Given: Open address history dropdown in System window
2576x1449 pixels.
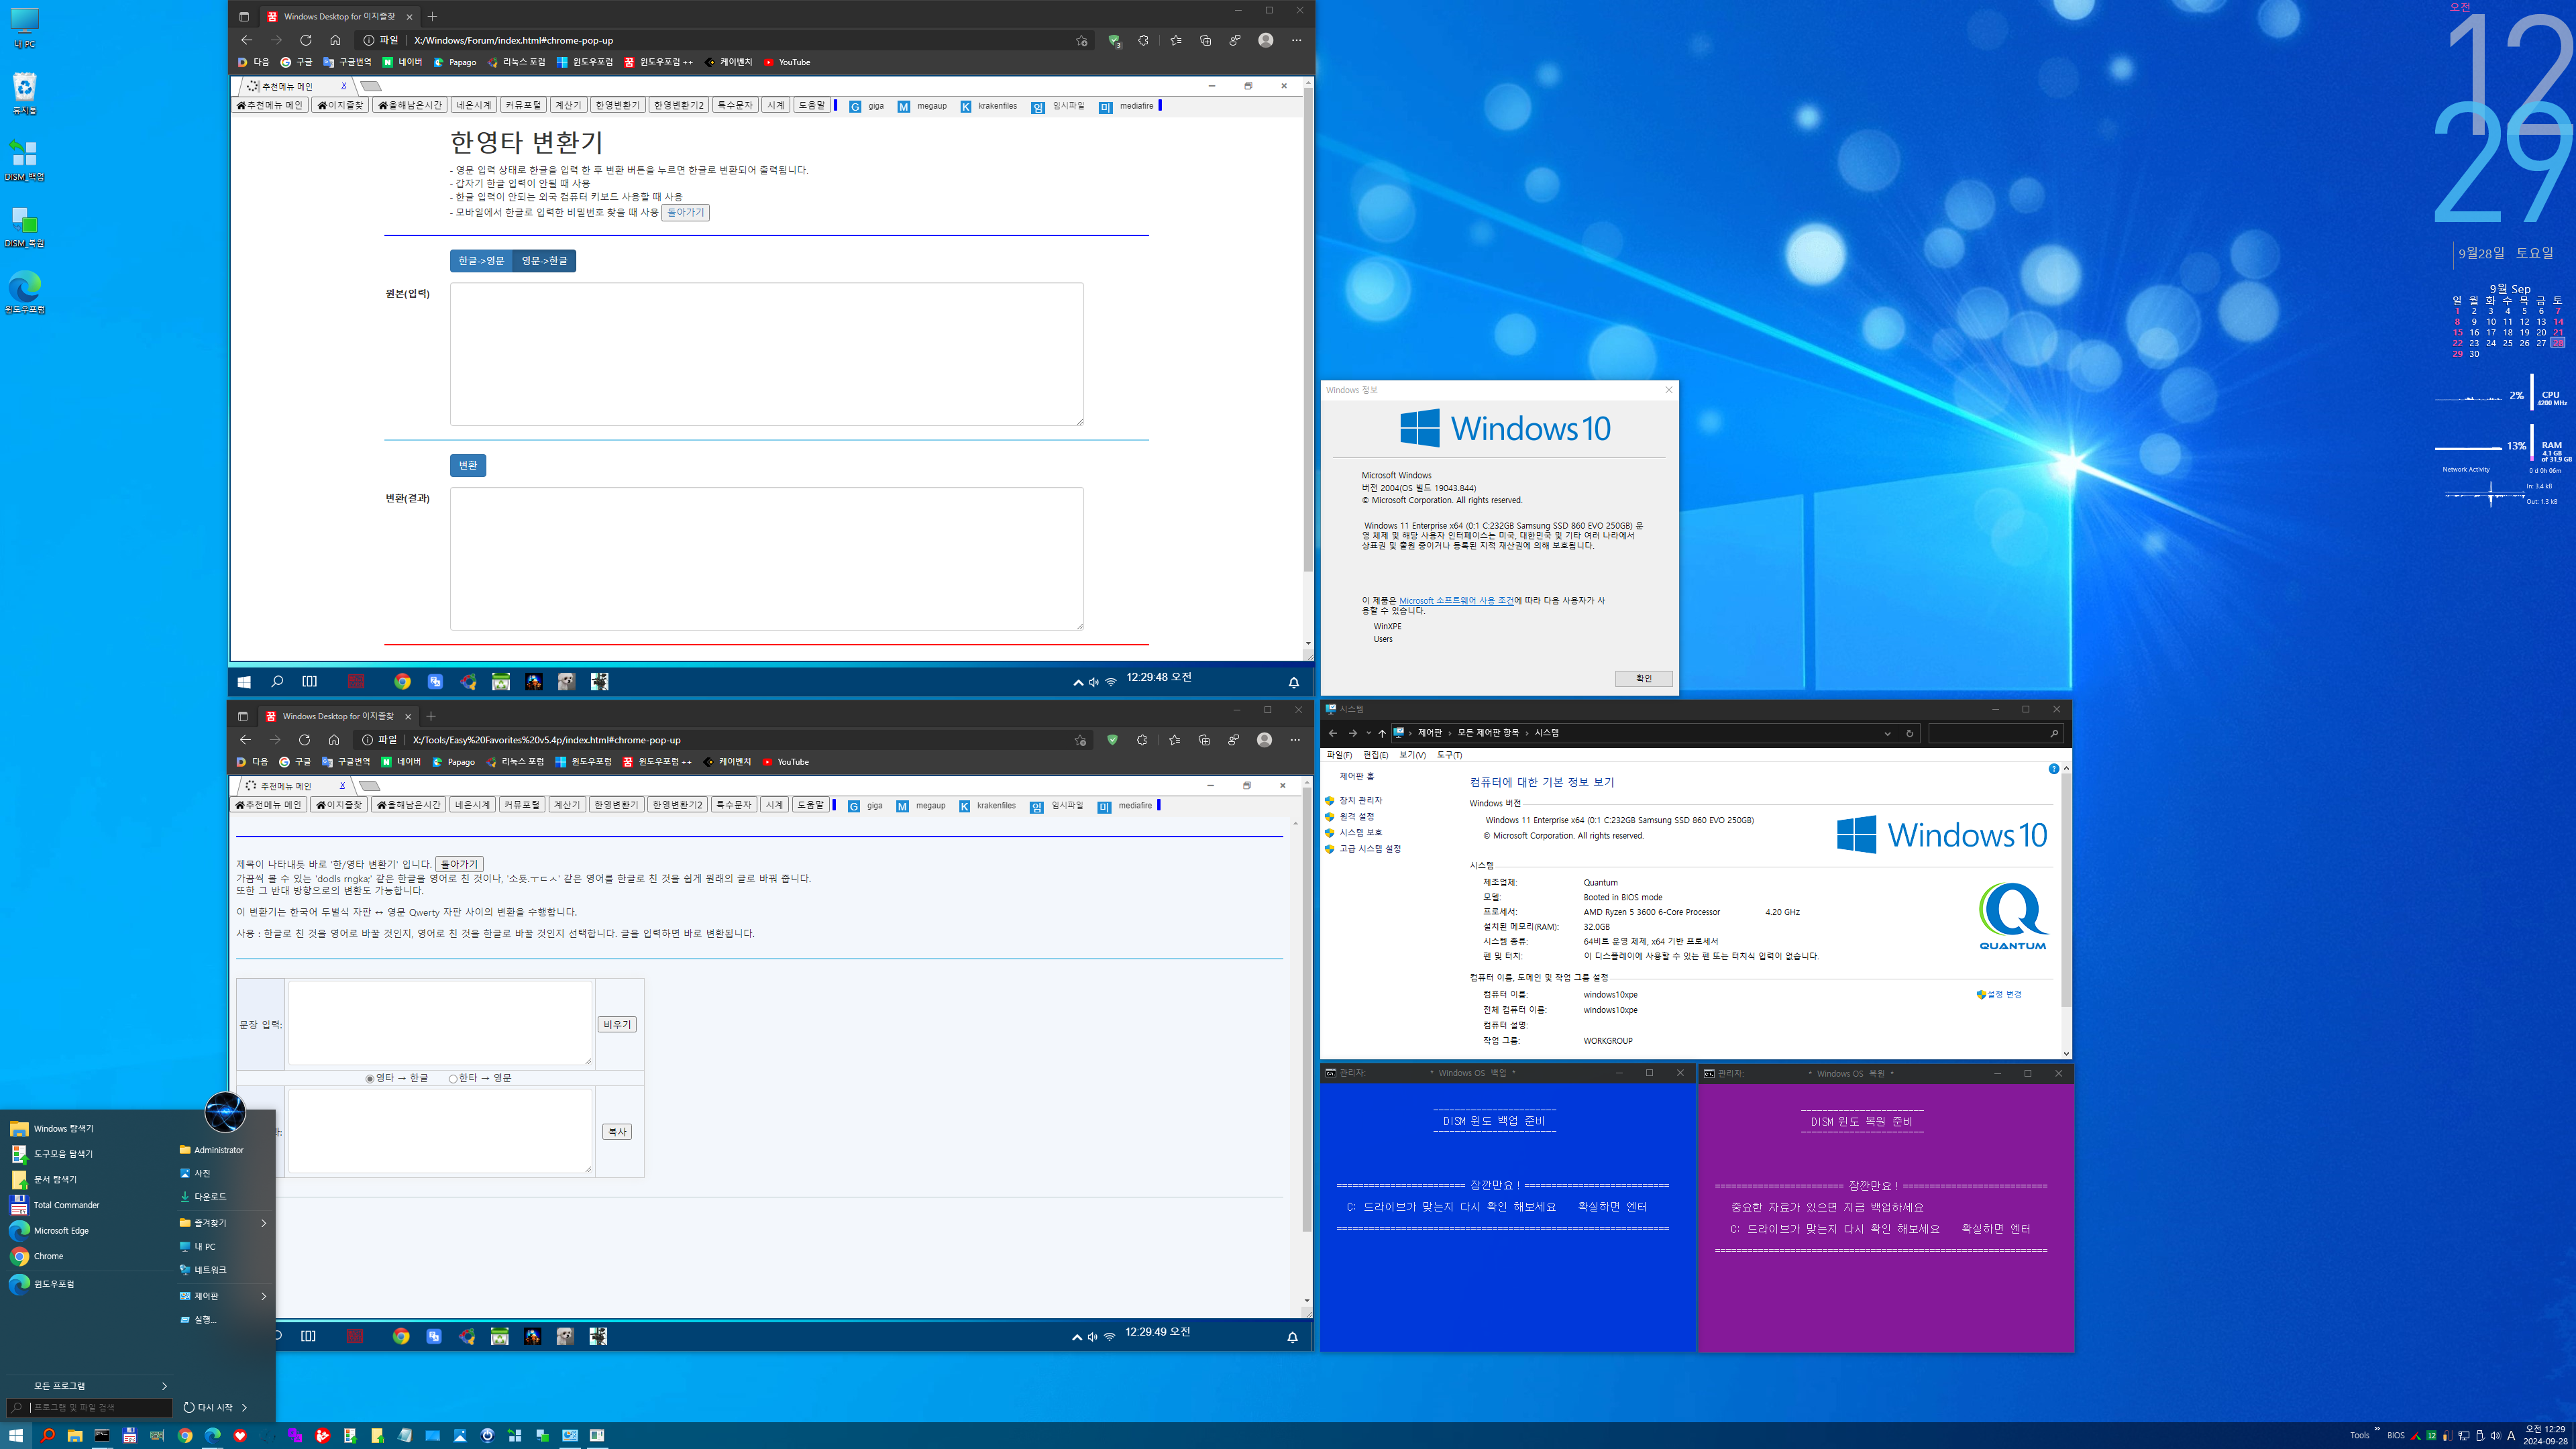Looking at the screenshot, I should 1887,733.
